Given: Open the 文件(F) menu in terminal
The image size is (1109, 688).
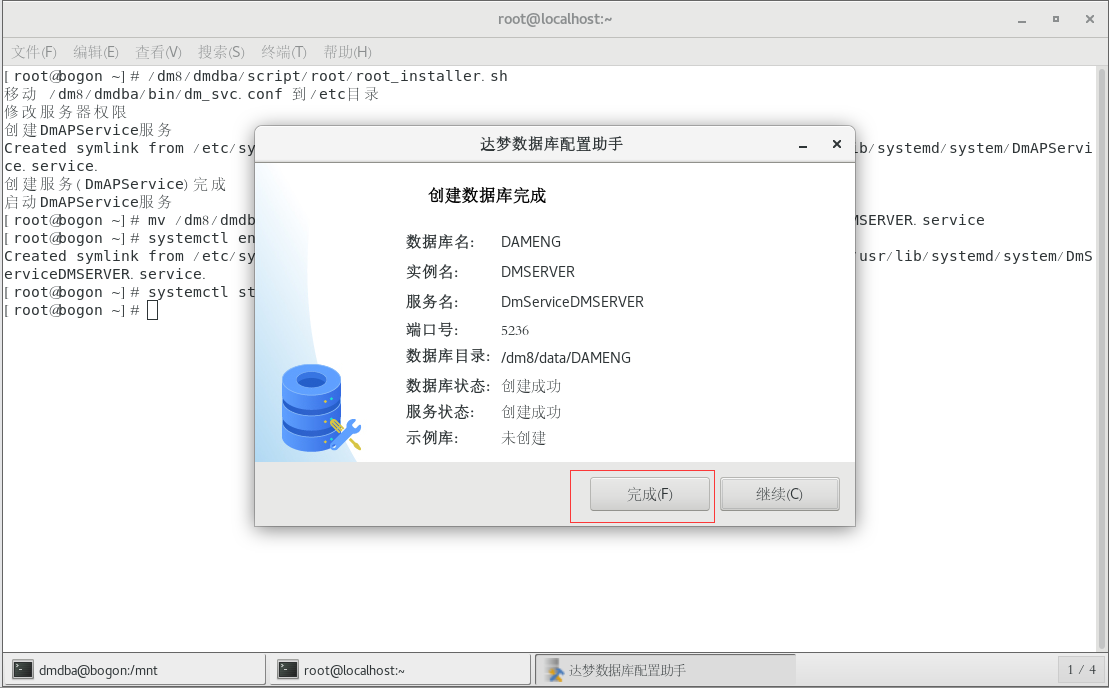Looking at the screenshot, I should [x=34, y=52].
